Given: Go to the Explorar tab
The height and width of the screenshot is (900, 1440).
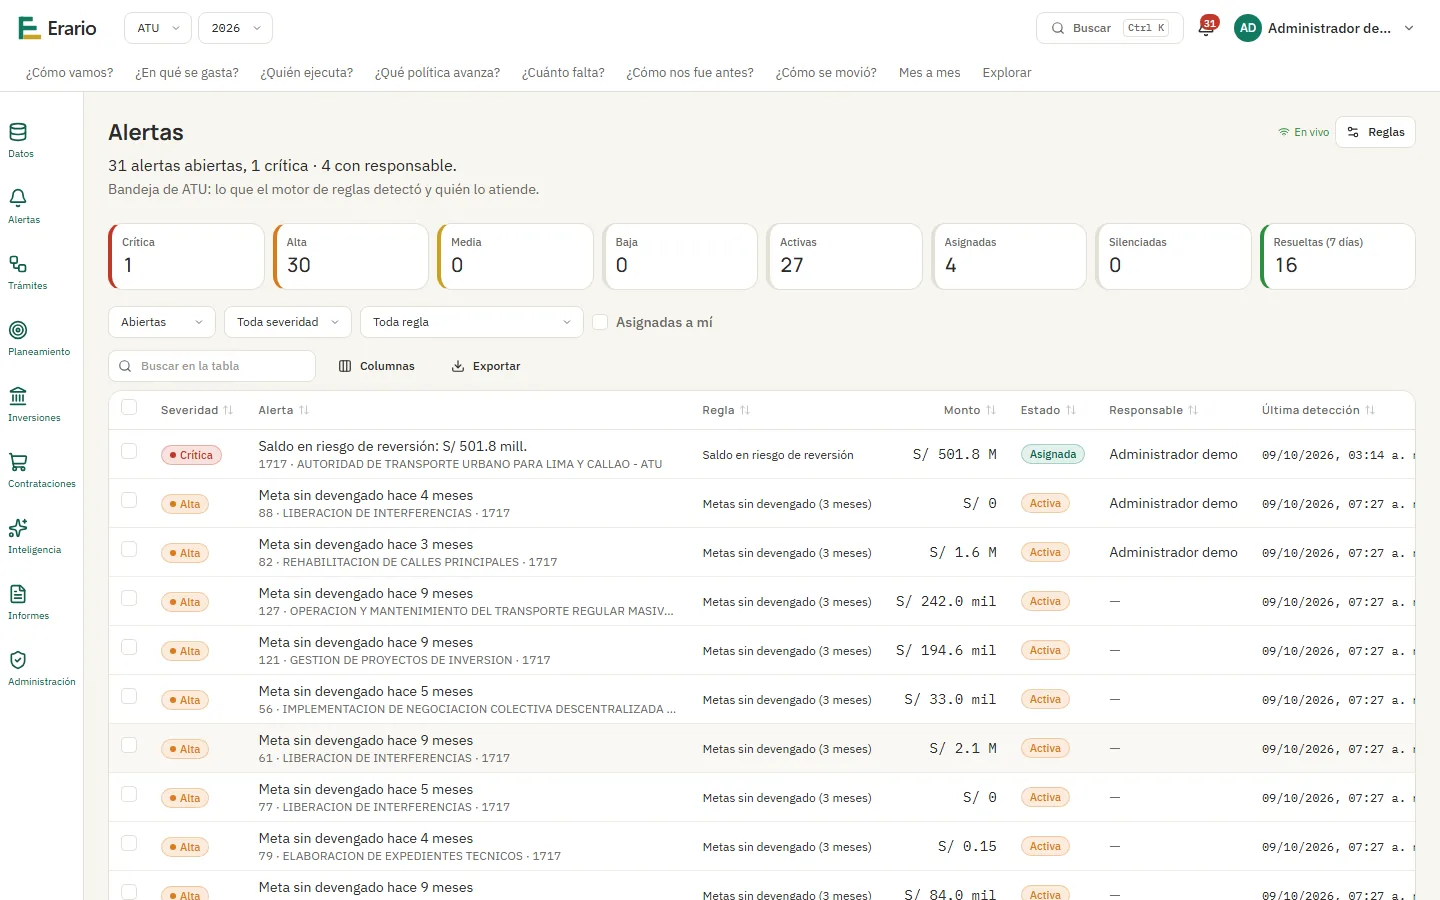Looking at the screenshot, I should point(1007,73).
